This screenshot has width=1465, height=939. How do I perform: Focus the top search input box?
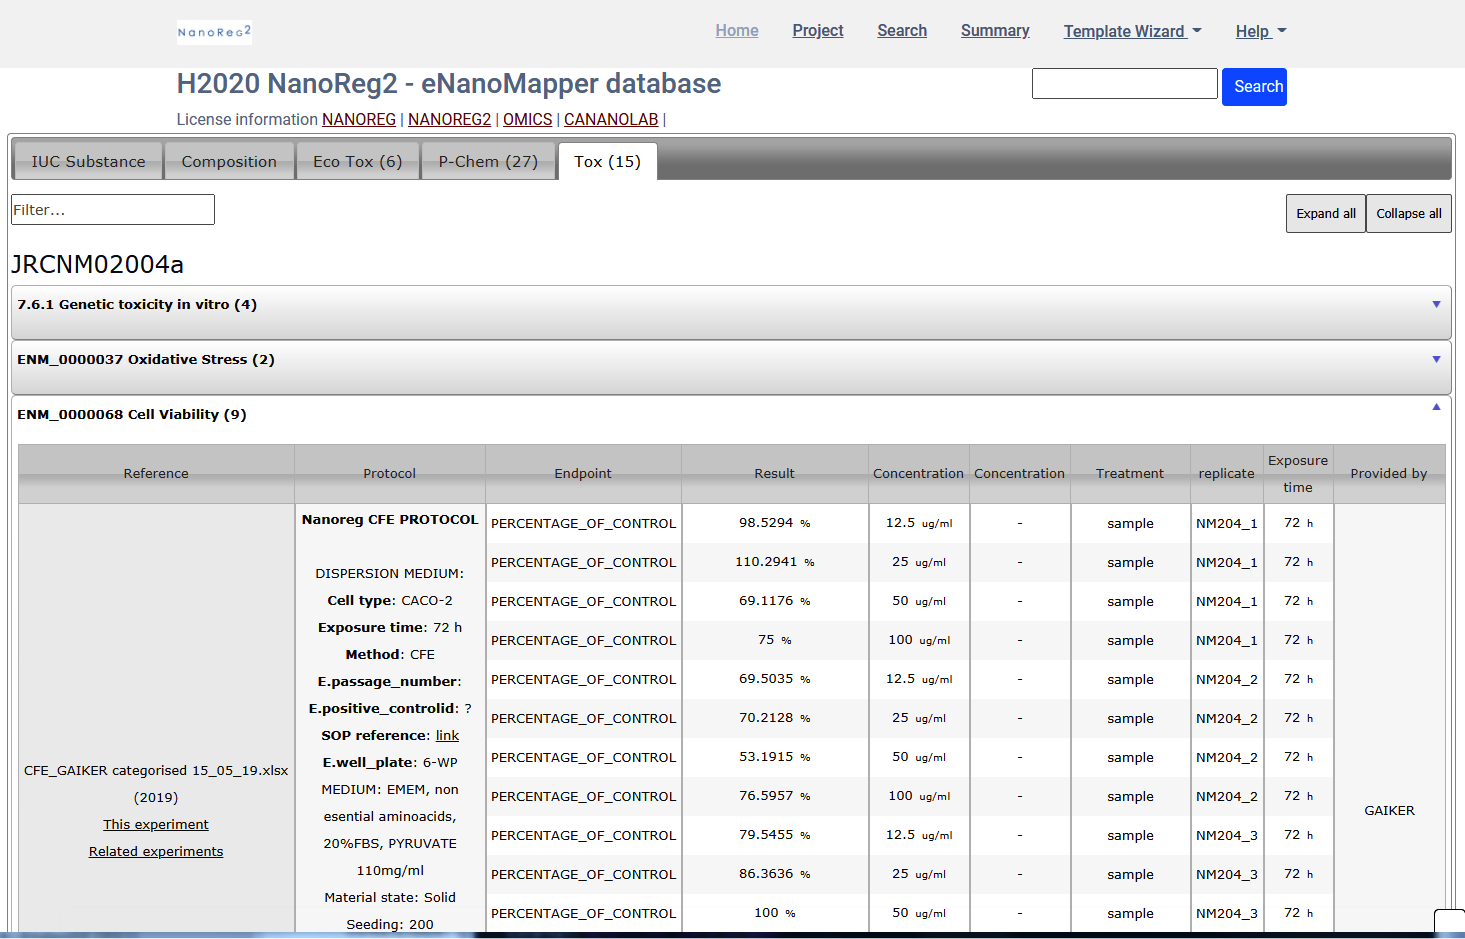point(1124,84)
